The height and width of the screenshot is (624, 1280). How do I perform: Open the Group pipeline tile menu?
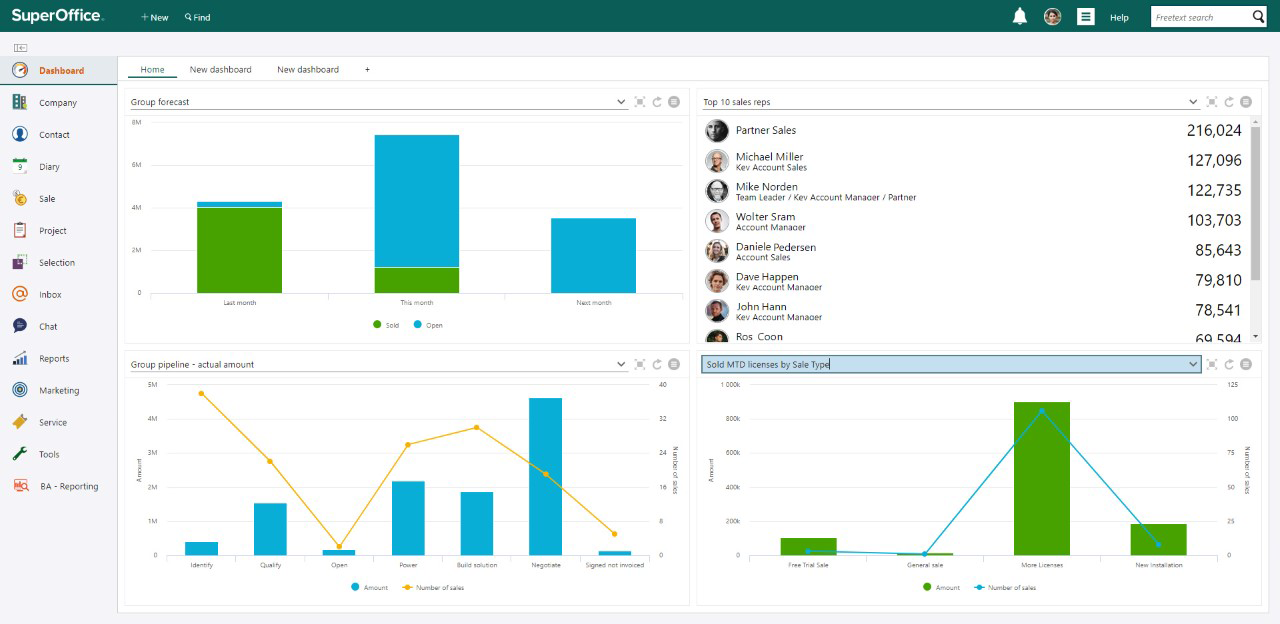pyautogui.click(x=674, y=364)
